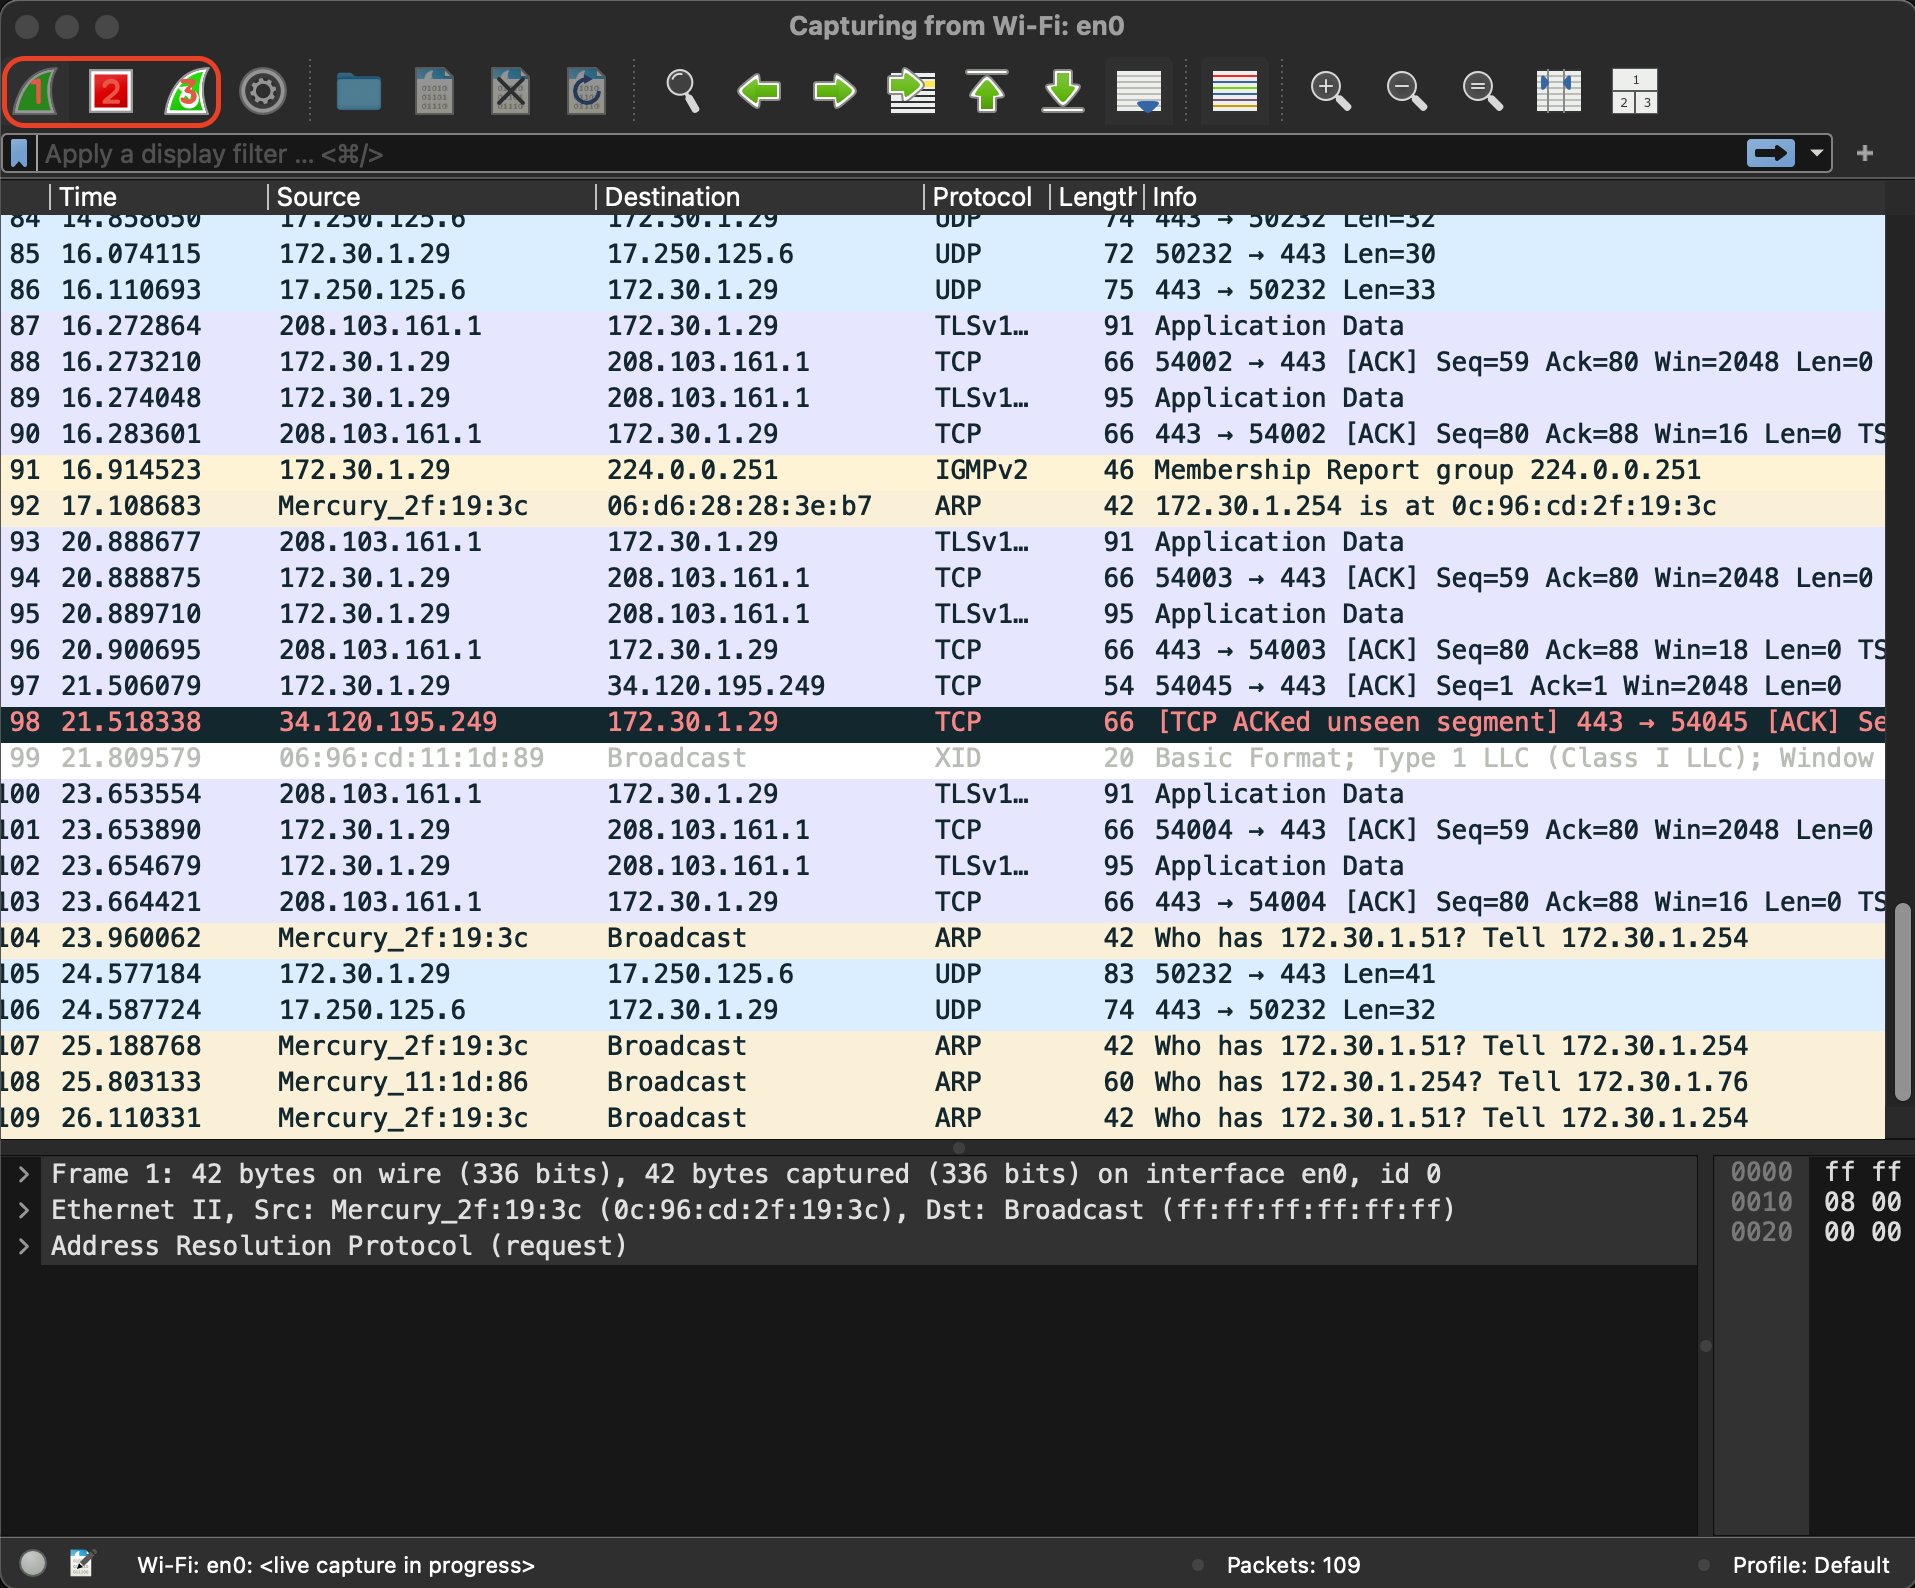This screenshot has width=1915, height=1588.
Task: Select packet 97 to 34.120.195.249
Action: tap(942, 686)
